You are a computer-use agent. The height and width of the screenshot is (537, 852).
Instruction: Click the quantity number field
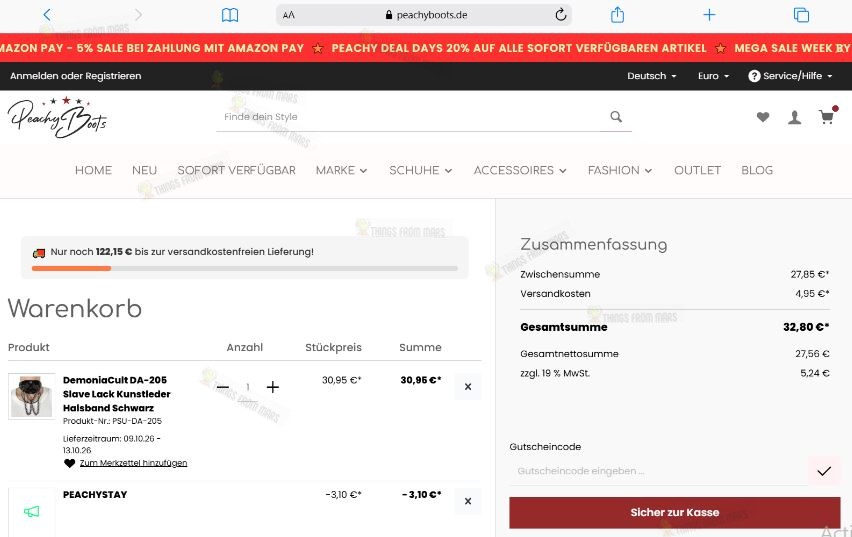(248, 387)
